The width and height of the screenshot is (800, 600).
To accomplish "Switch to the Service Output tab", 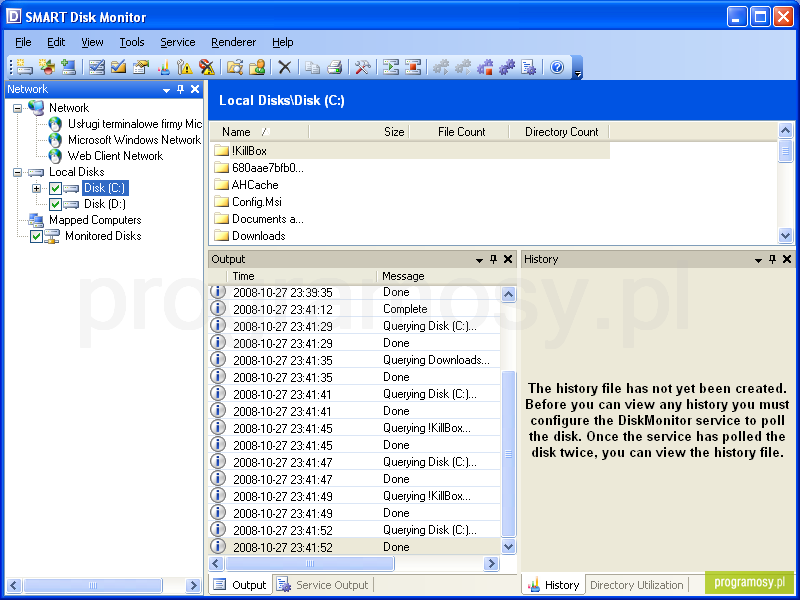I will [323, 585].
